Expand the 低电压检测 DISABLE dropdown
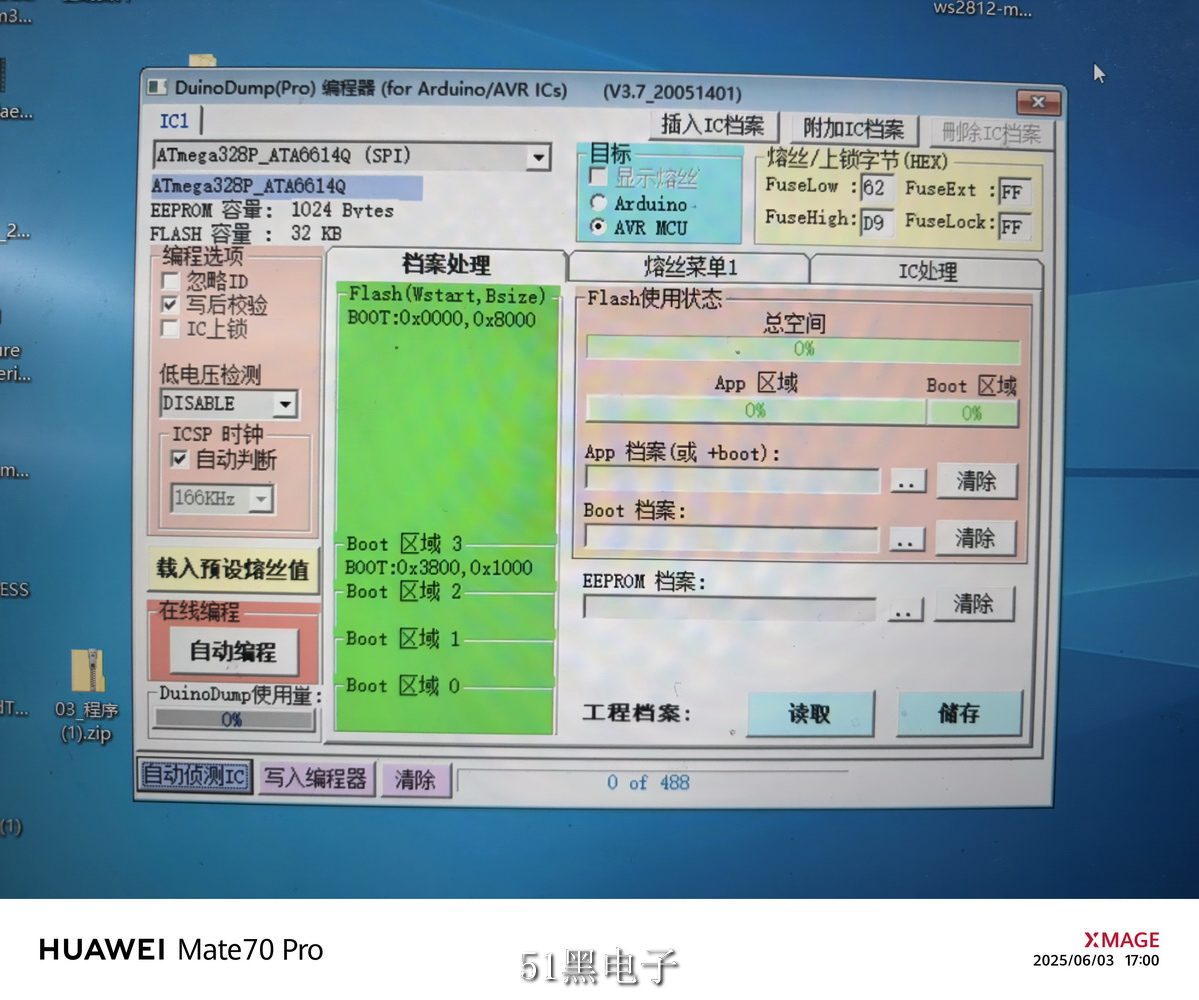 [285, 404]
